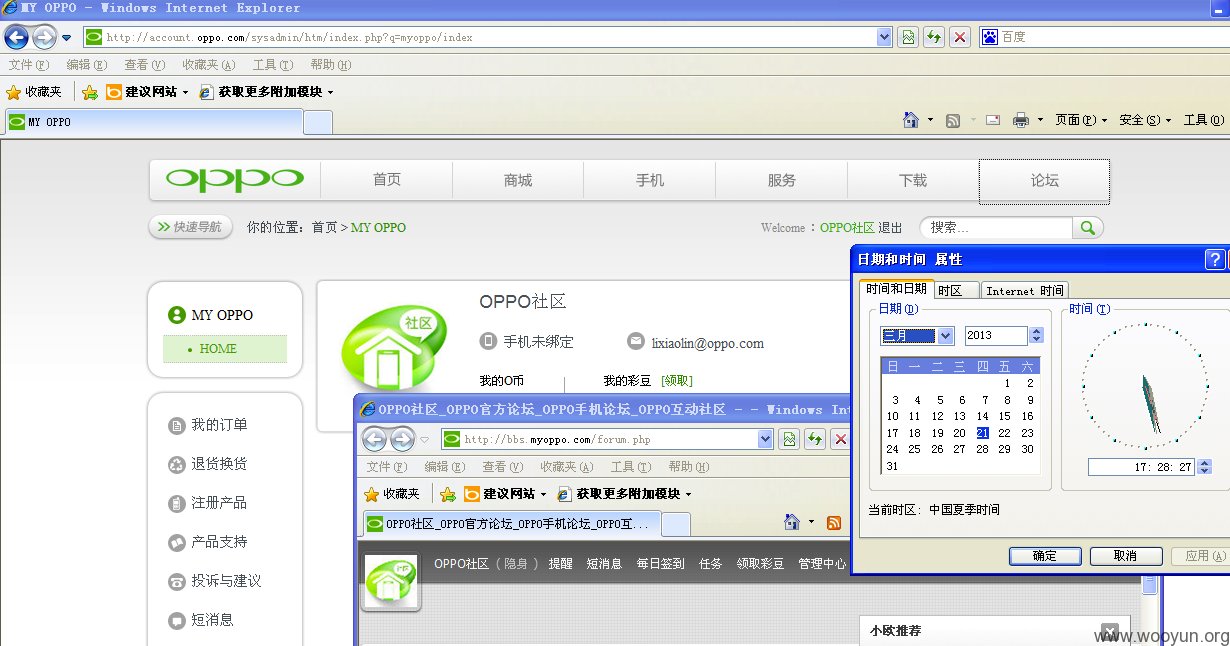The height and width of the screenshot is (646, 1230).
Task: Open 文件(F) menu in MY OPPO window
Action: [x=29, y=65]
